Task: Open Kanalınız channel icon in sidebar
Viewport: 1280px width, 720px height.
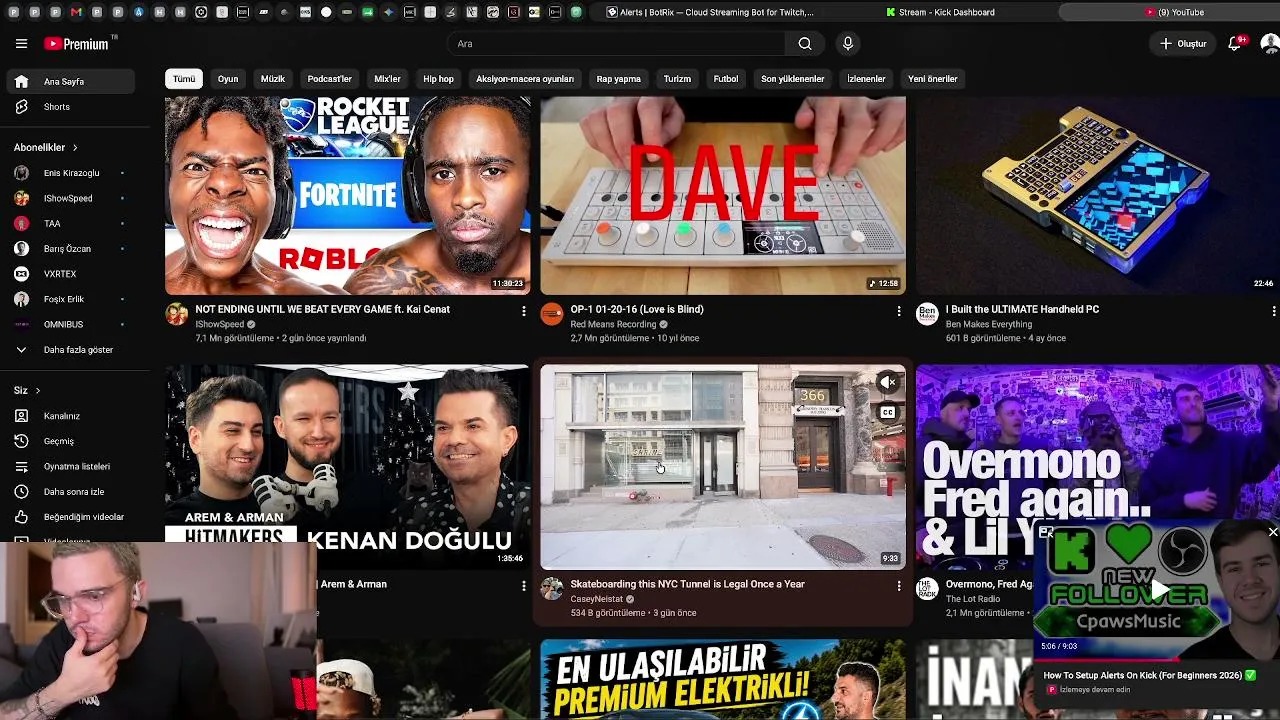Action: [21, 416]
